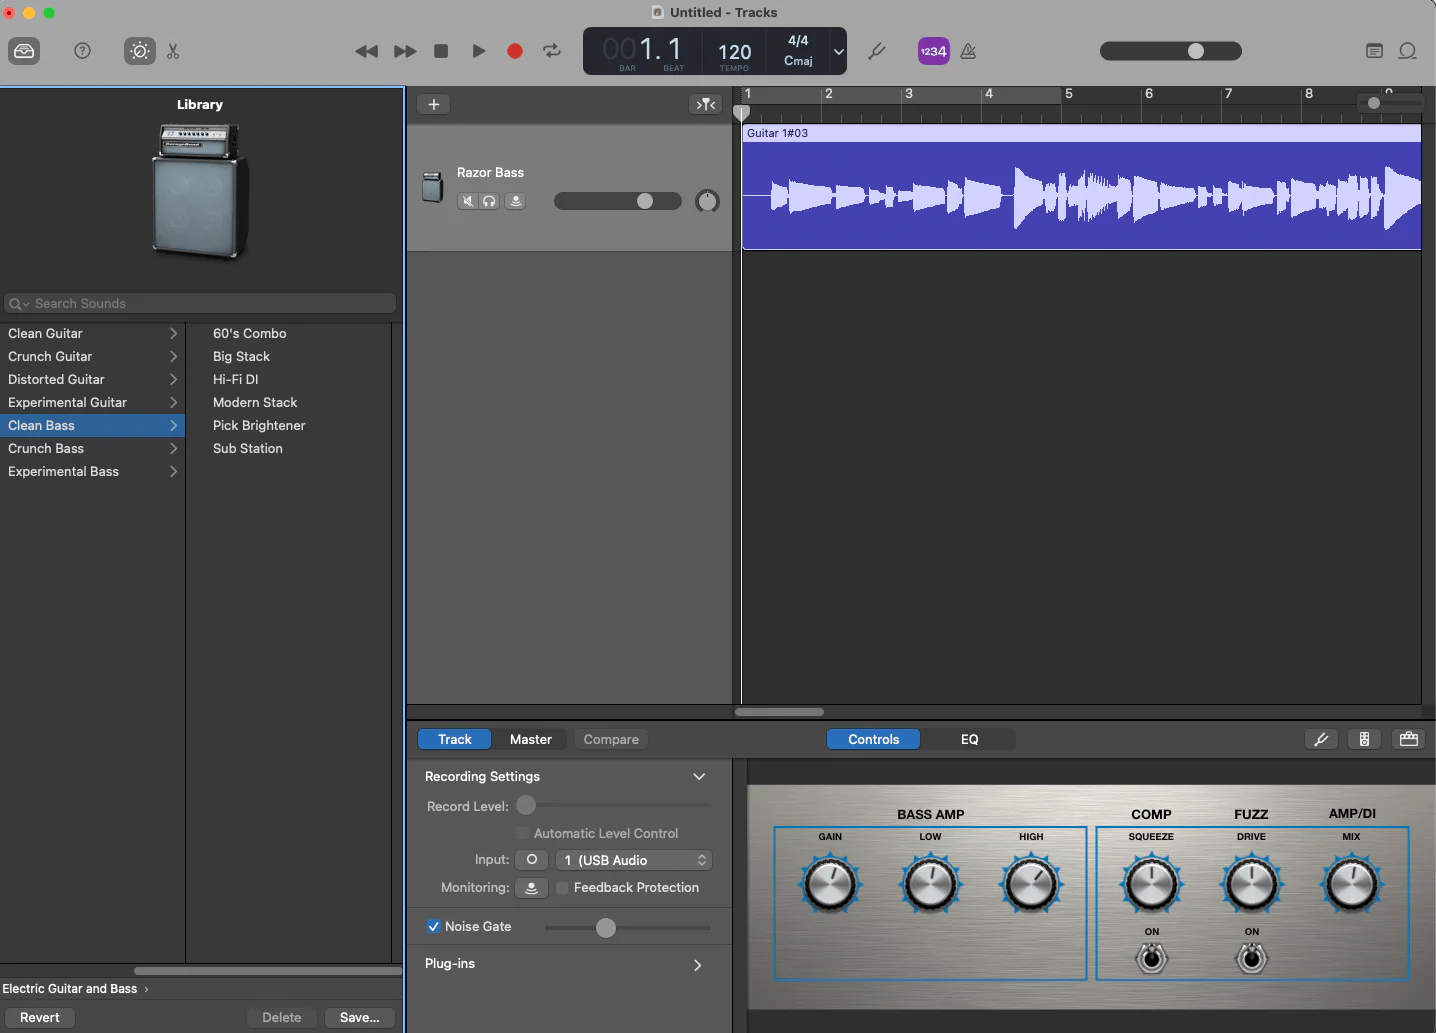Mute the Razor Bass track

point(467,201)
